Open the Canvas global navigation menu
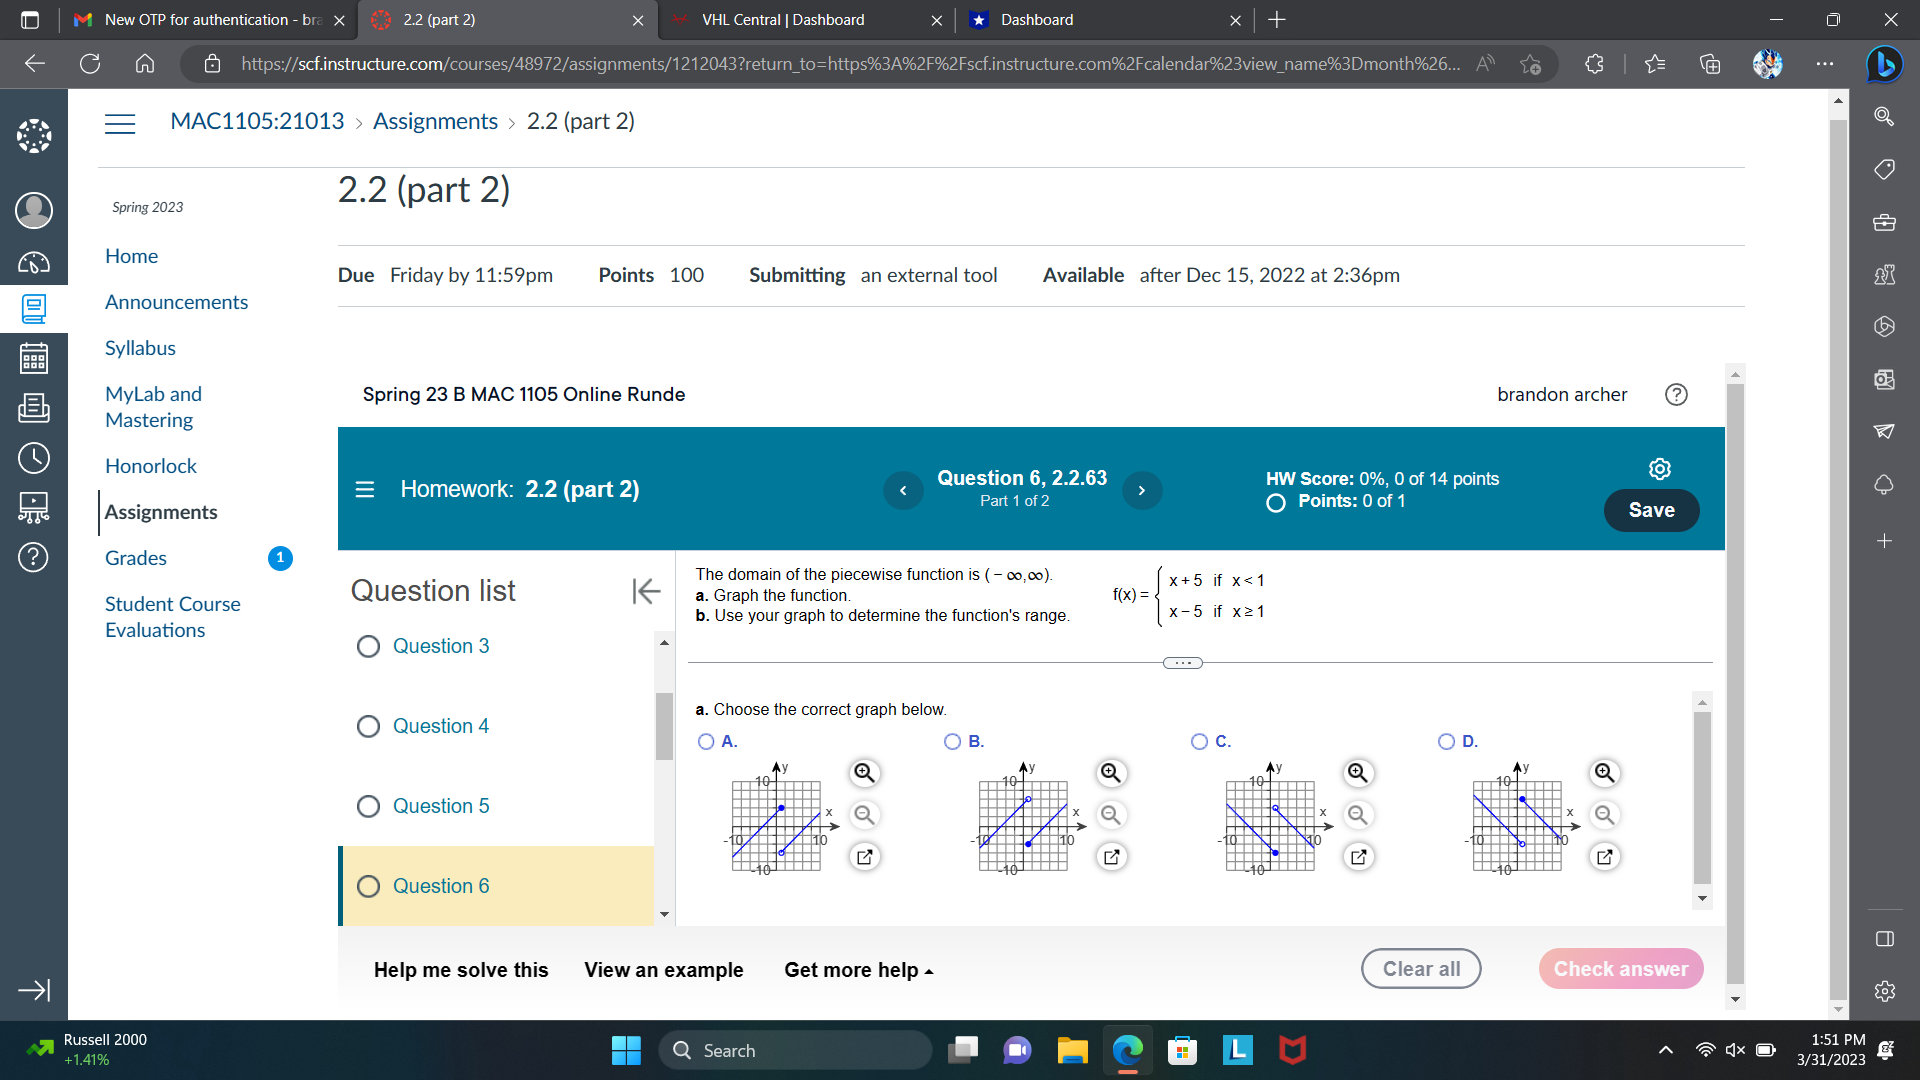This screenshot has height=1080, width=1920. [x=120, y=124]
